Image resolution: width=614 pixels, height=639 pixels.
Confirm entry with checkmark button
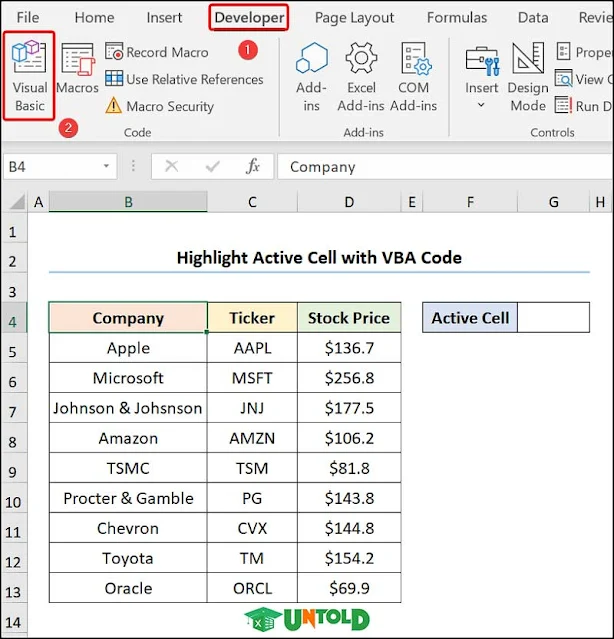tap(212, 166)
